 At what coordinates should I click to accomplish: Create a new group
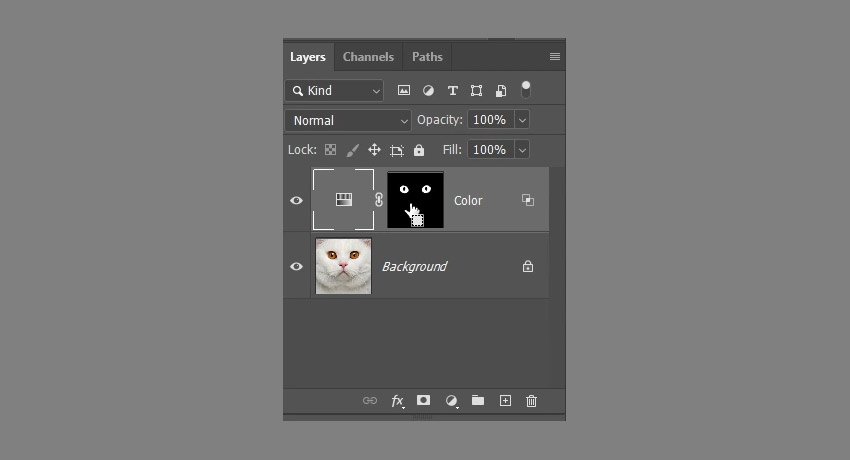point(478,400)
